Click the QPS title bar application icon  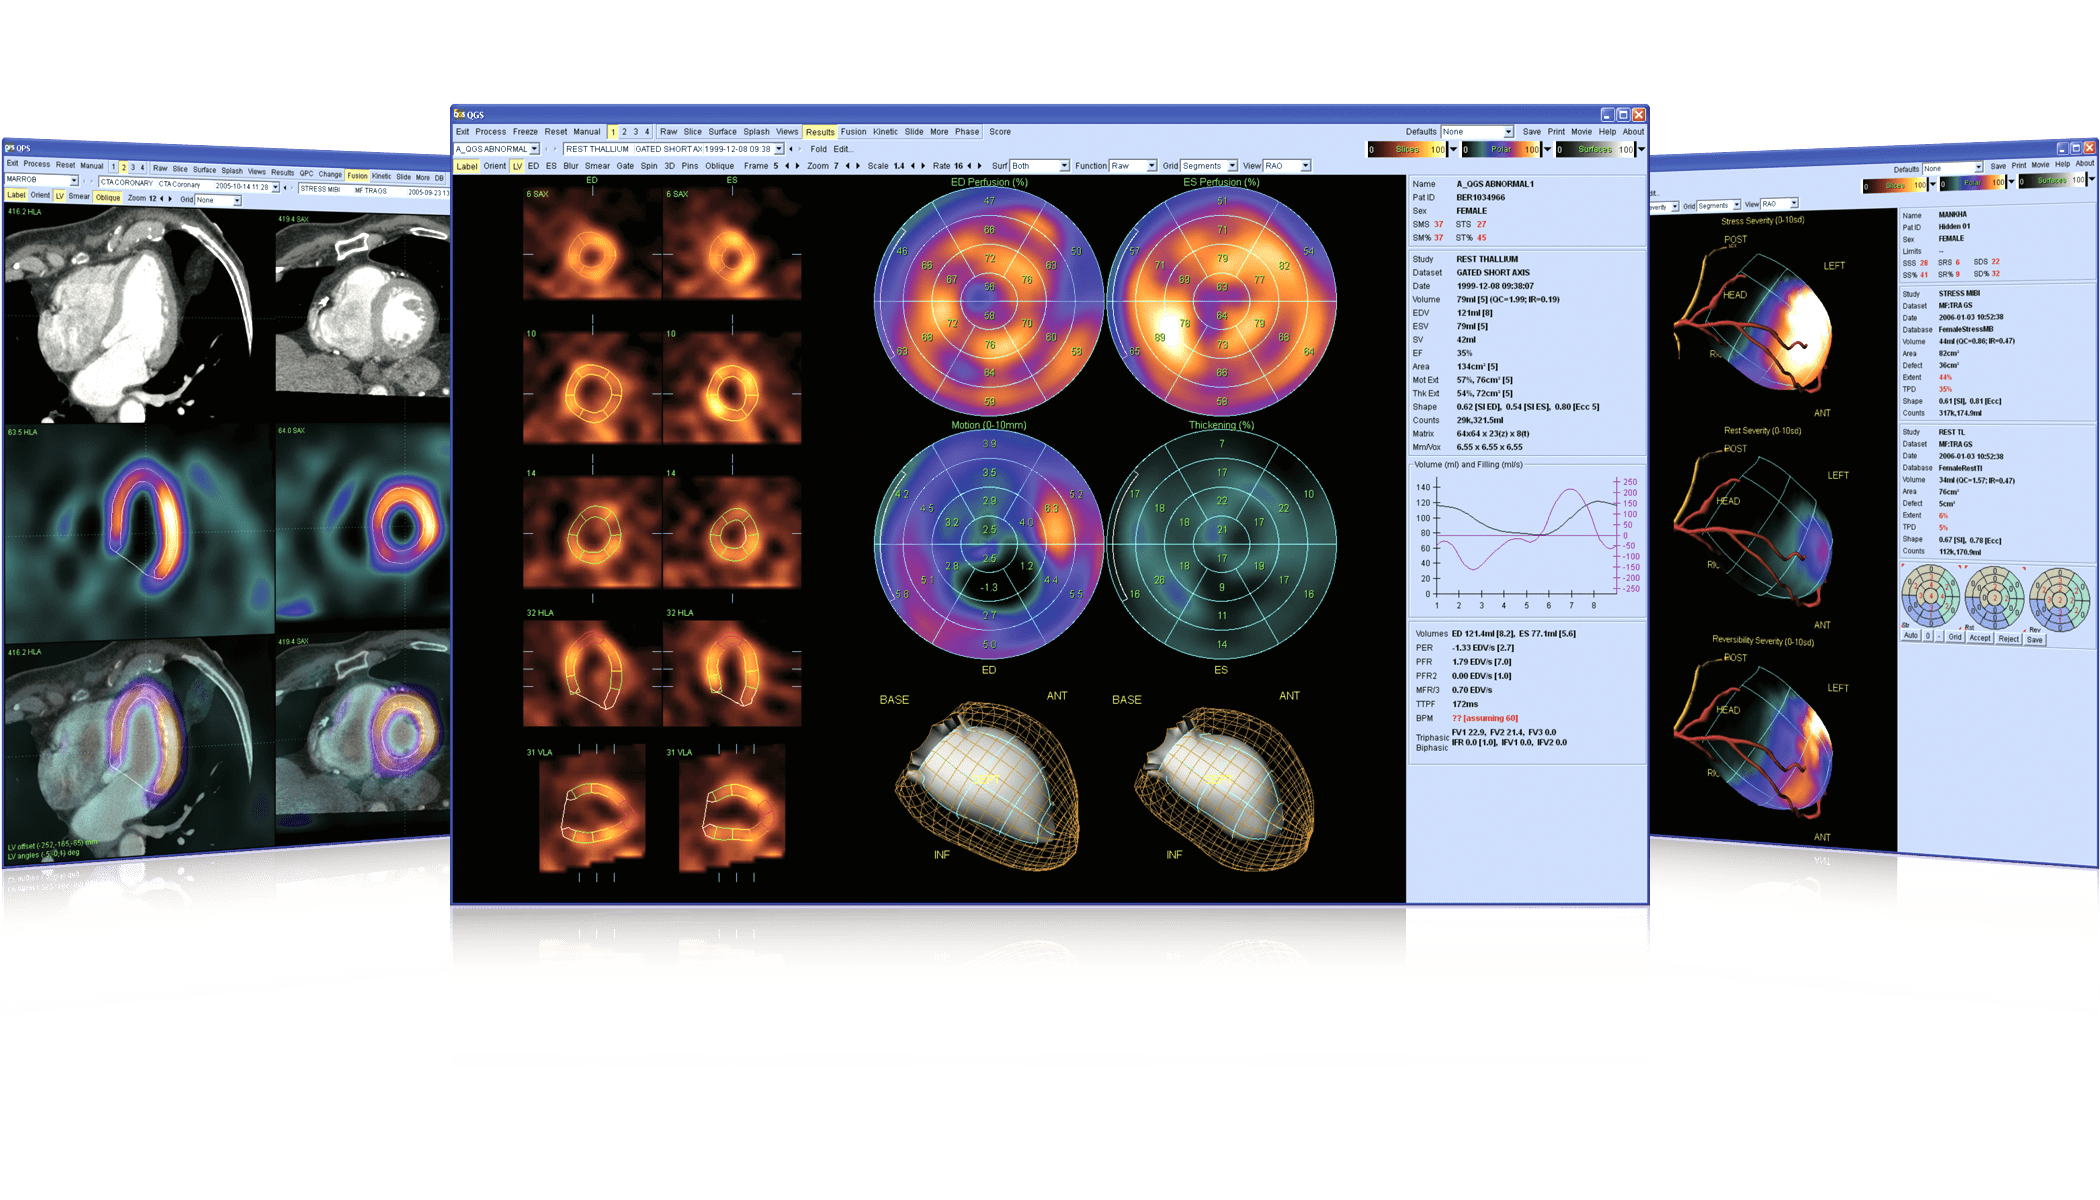pos(10,147)
